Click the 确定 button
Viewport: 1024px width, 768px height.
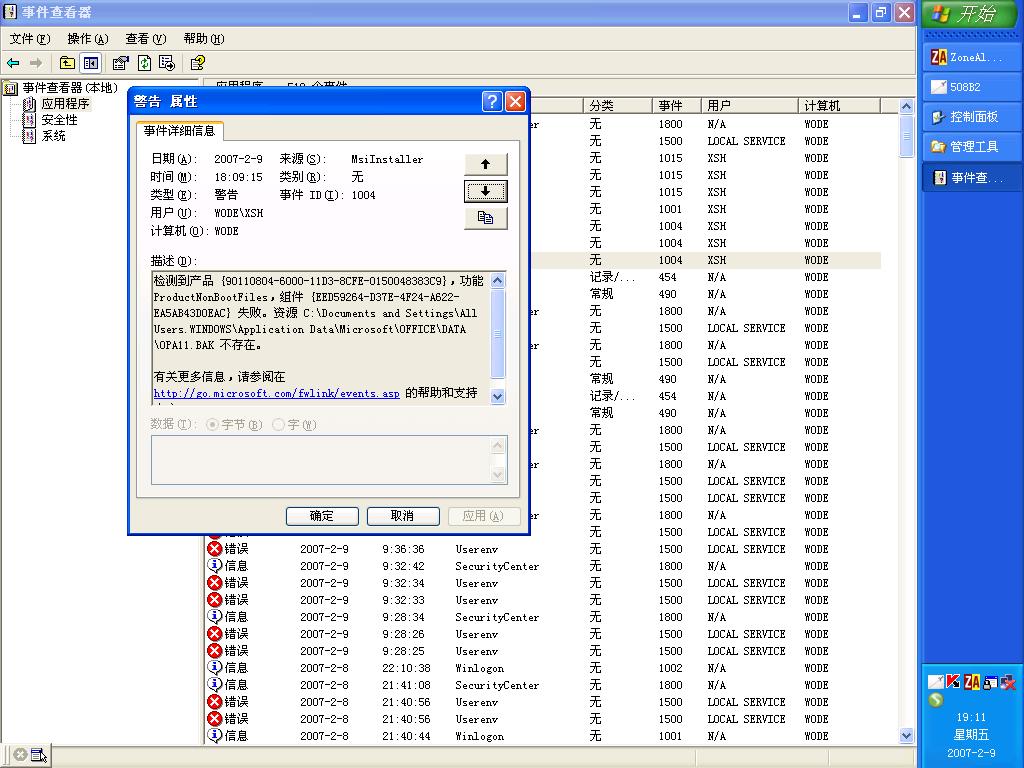pos(322,516)
